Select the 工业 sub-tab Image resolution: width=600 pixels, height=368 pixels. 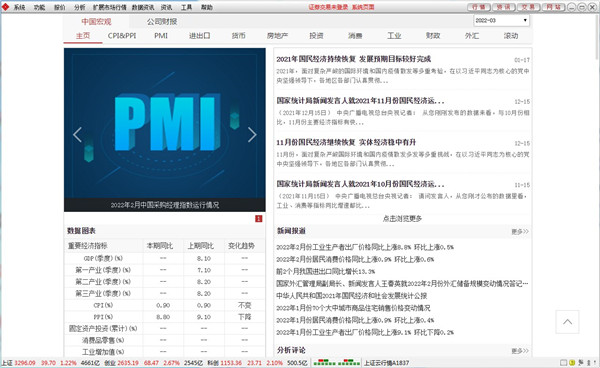pyautogui.click(x=394, y=36)
